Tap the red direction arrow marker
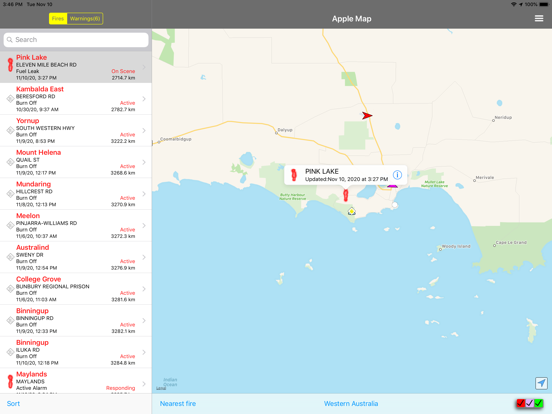This screenshot has width=552, height=414. point(367,115)
